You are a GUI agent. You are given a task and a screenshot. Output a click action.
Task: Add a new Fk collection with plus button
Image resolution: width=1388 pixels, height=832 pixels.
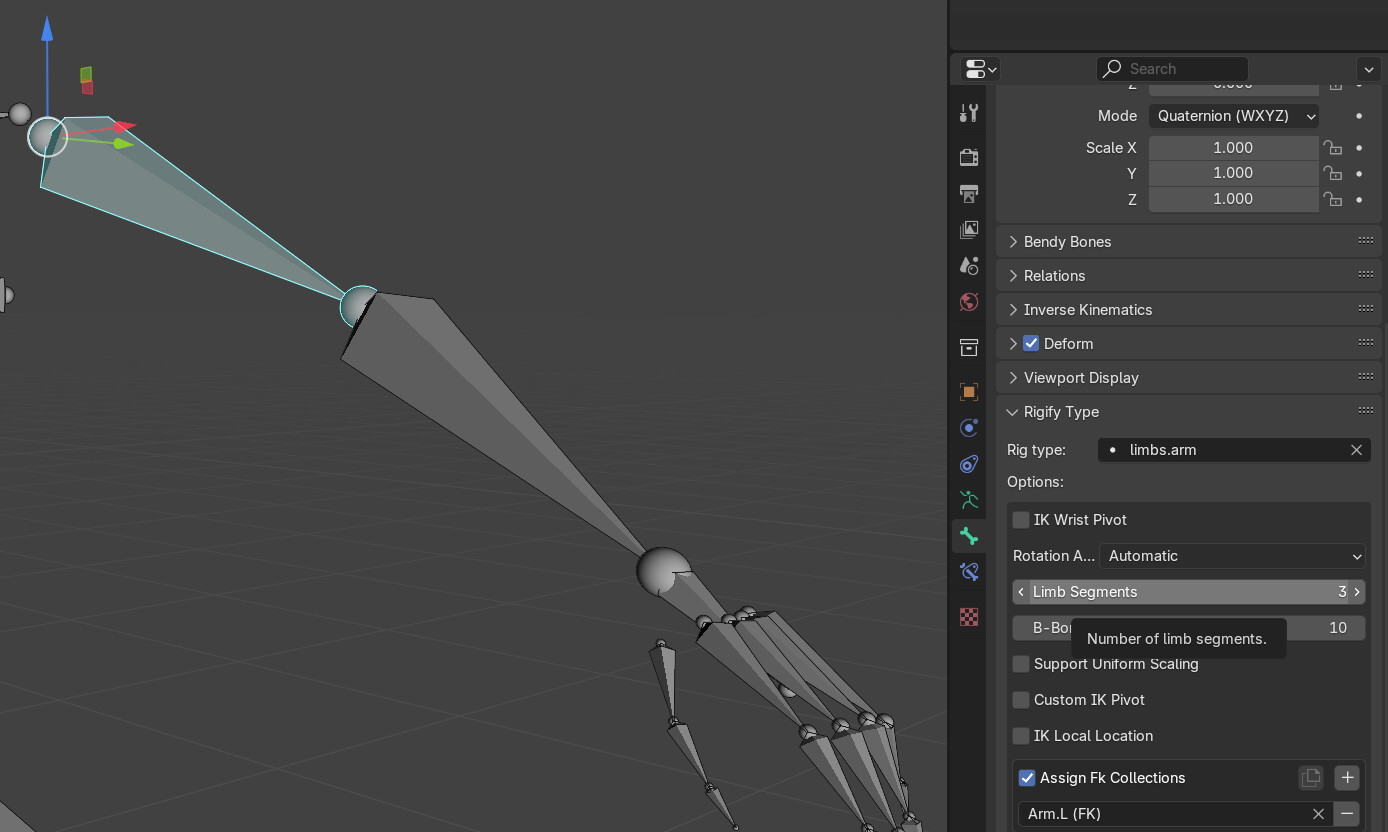[x=1347, y=777]
